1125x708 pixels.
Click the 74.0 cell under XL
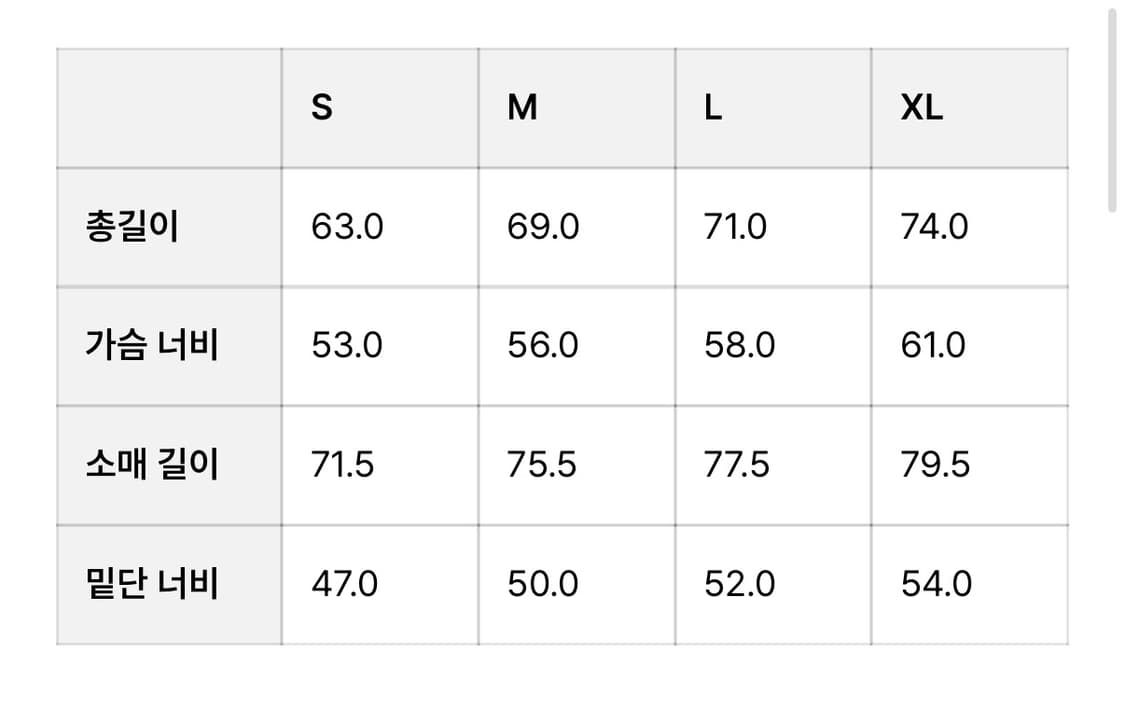coord(935,227)
